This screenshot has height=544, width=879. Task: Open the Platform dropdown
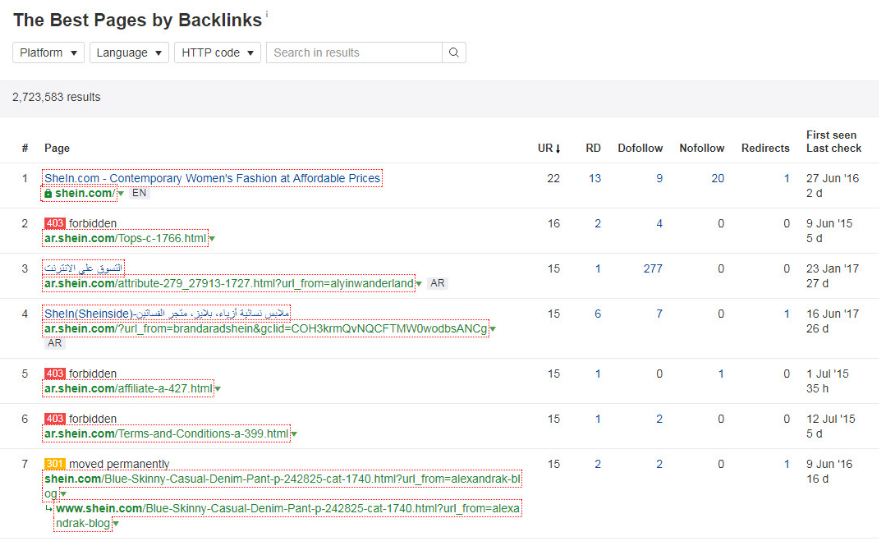48,53
